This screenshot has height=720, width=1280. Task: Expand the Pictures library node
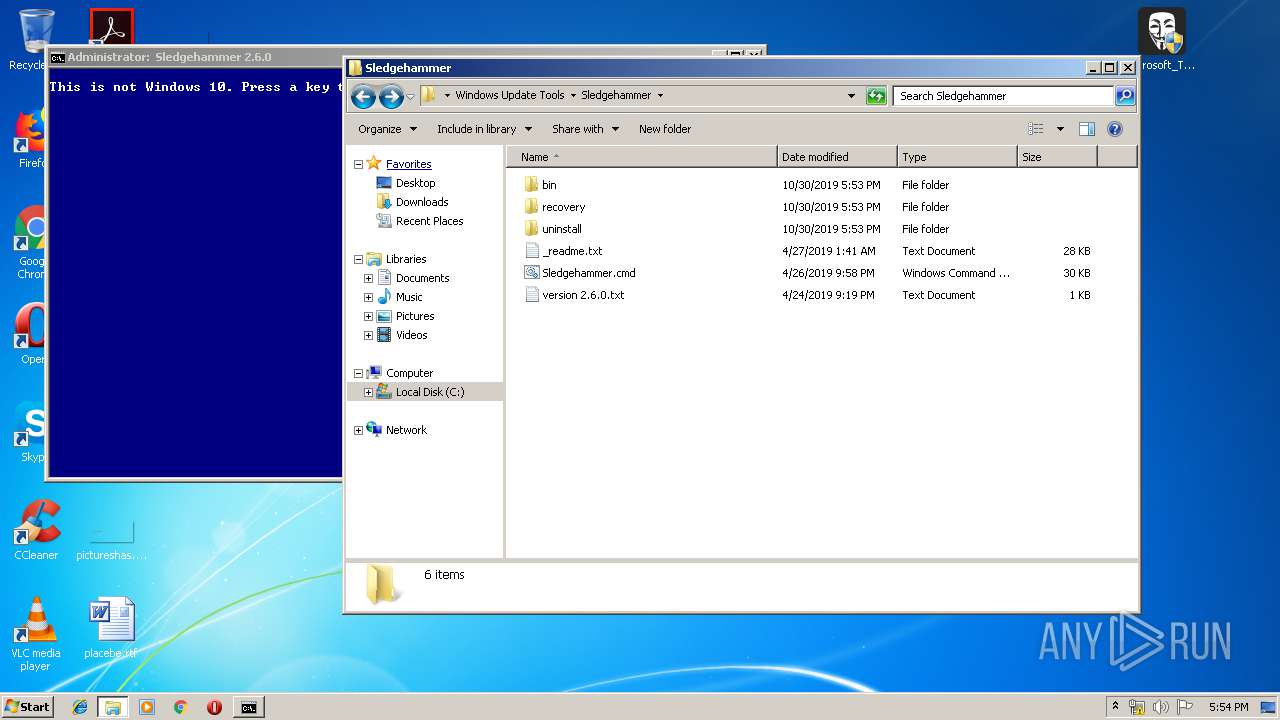[368, 316]
